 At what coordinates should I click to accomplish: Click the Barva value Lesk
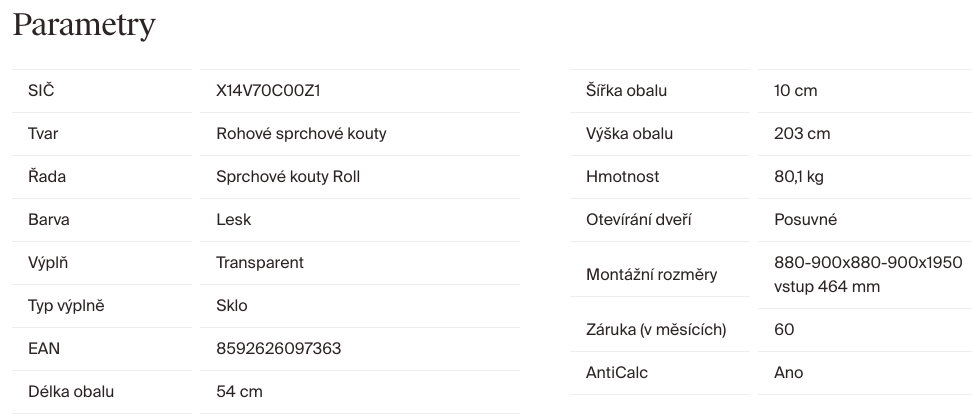pos(233,220)
